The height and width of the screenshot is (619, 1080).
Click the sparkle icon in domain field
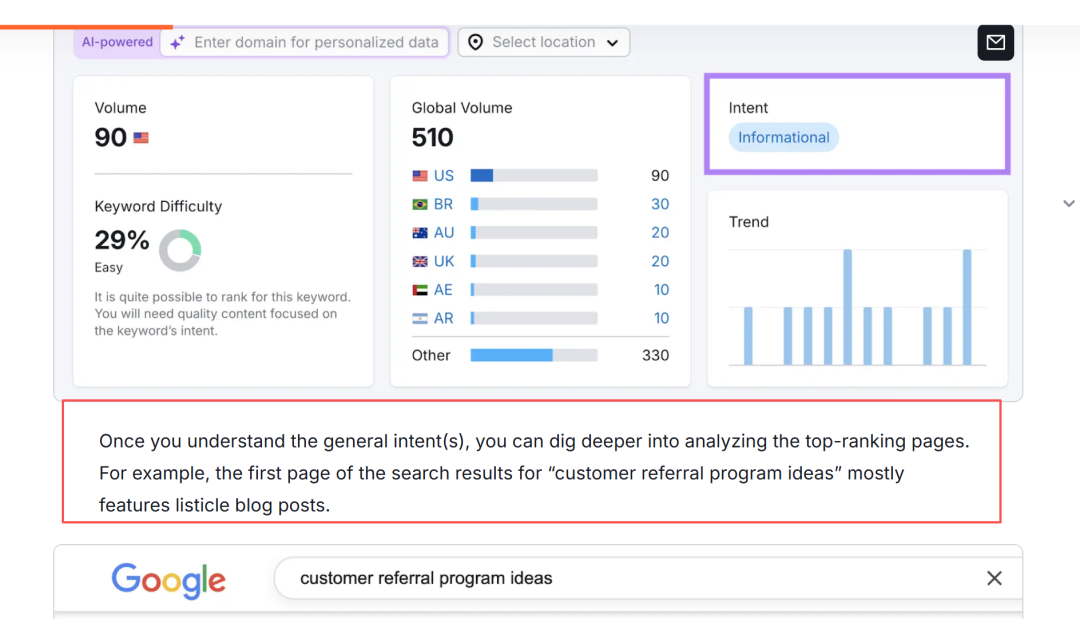click(x=177, y=42)
